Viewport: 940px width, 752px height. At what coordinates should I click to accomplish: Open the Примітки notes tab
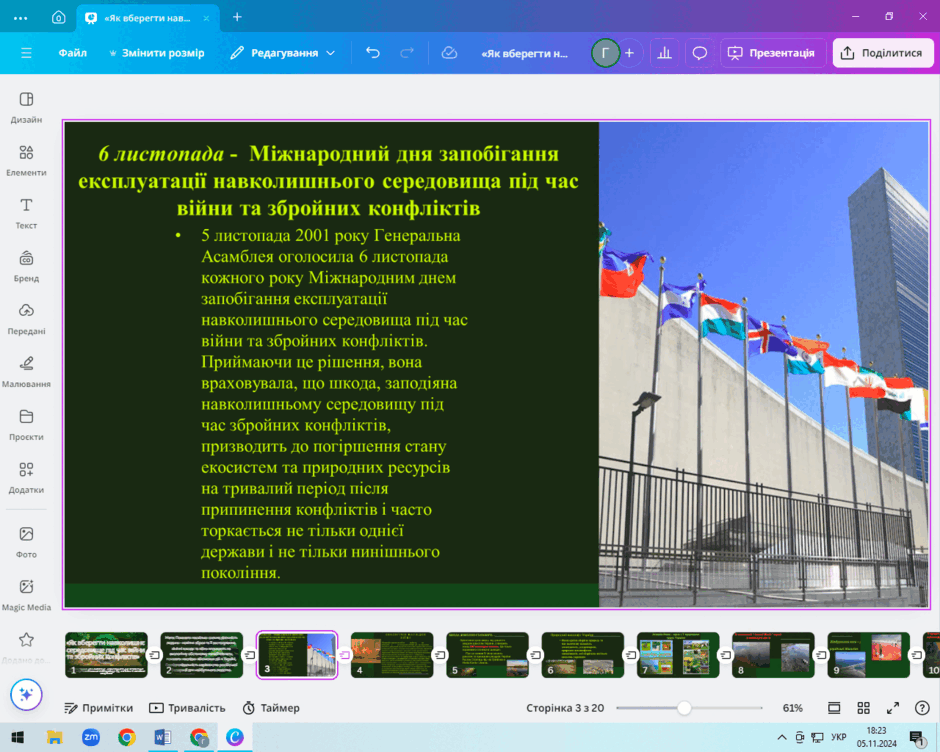[x=99, y=708]
